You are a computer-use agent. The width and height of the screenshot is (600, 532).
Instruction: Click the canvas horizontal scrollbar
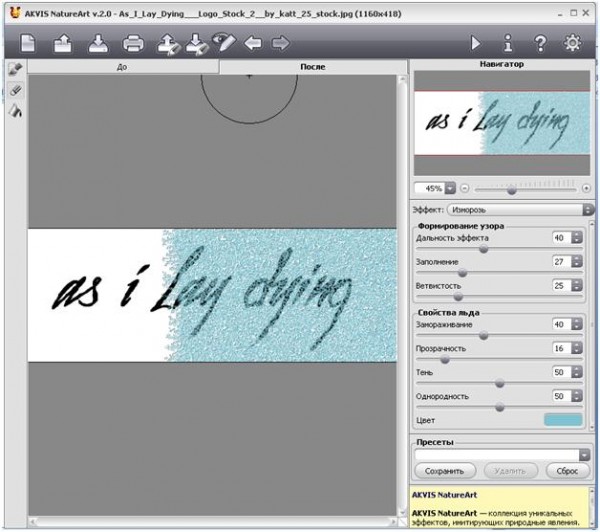(x=213, y=521)
